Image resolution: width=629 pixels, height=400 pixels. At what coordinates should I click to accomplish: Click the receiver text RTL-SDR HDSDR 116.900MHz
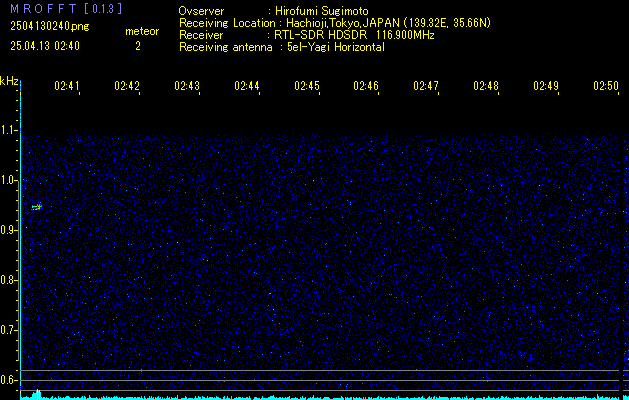click(354, 35)
